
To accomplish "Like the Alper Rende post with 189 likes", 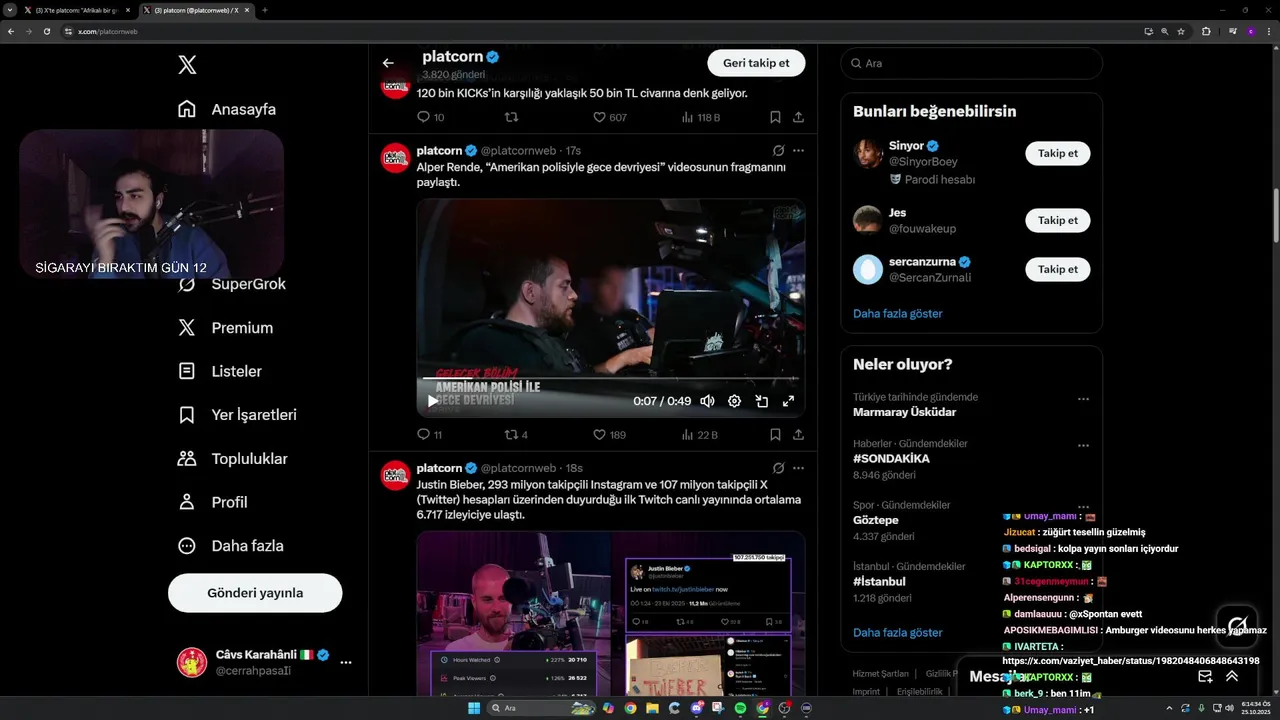I will point(609,435).
